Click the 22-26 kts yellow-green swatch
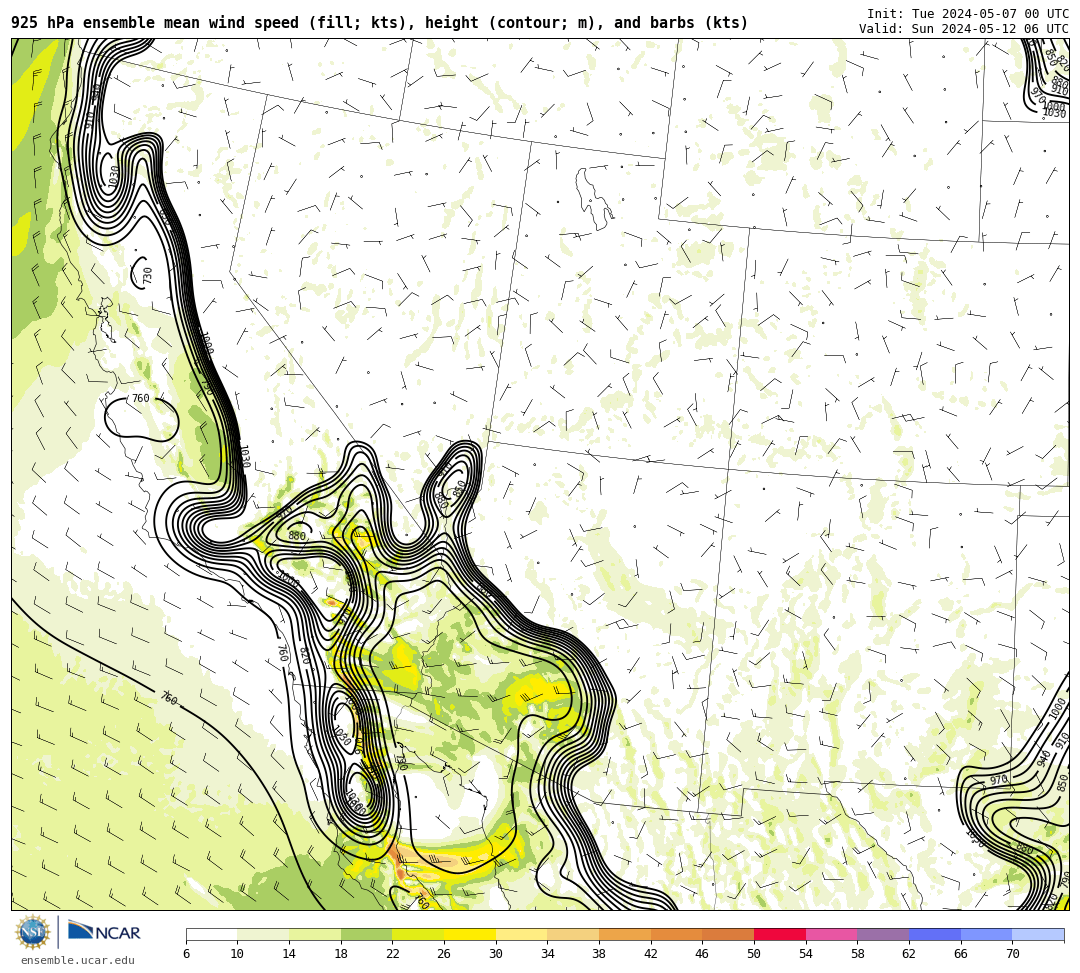1080x973 pixels. [x=418, y=934]
